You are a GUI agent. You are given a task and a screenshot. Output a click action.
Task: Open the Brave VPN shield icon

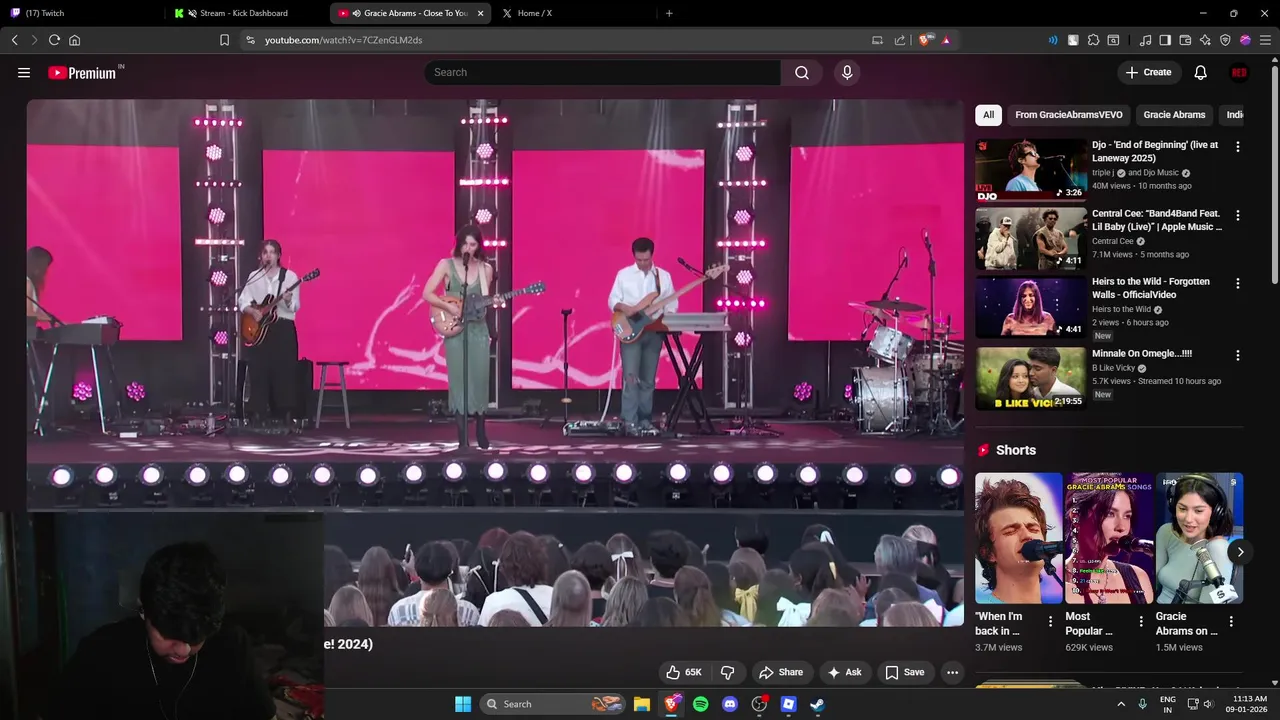pos(1225,40)
